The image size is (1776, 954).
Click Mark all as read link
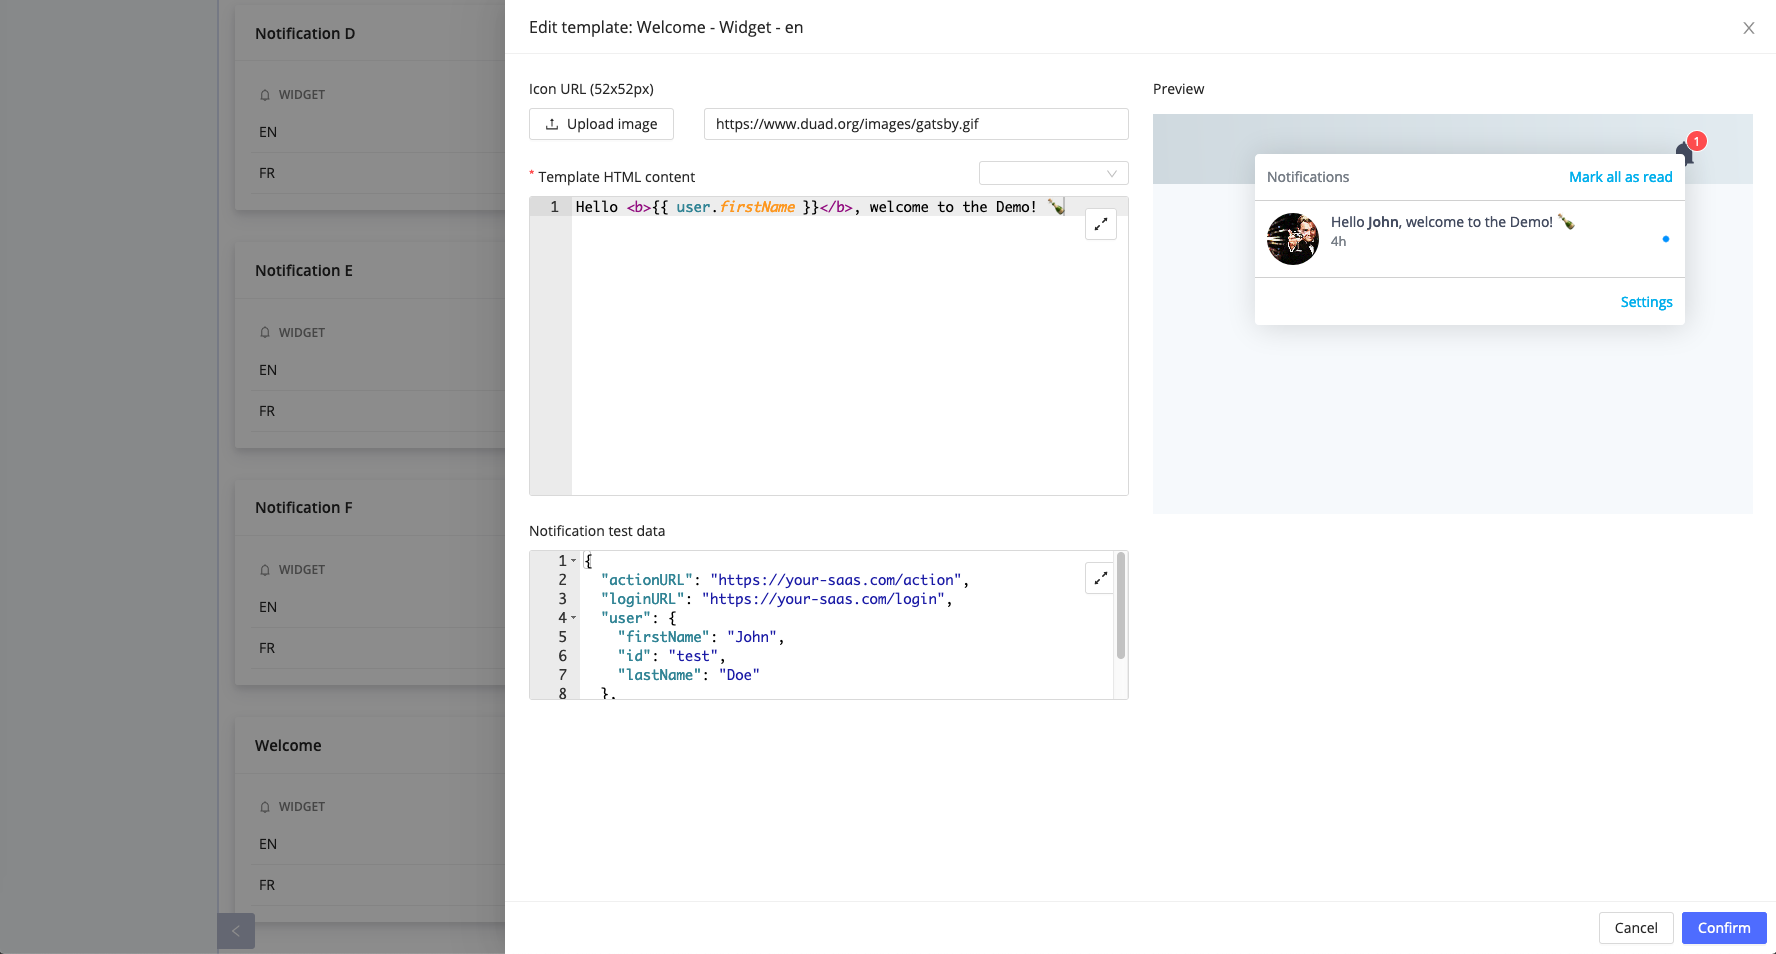coord(1620,177)
